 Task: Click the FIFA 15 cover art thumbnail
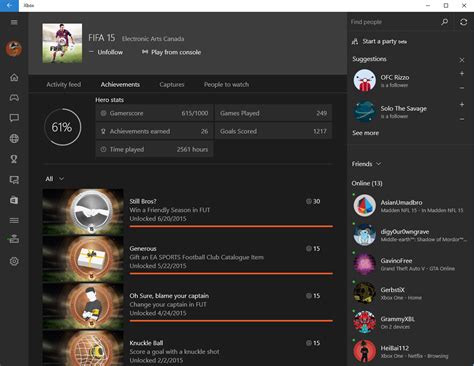point(62,43)
